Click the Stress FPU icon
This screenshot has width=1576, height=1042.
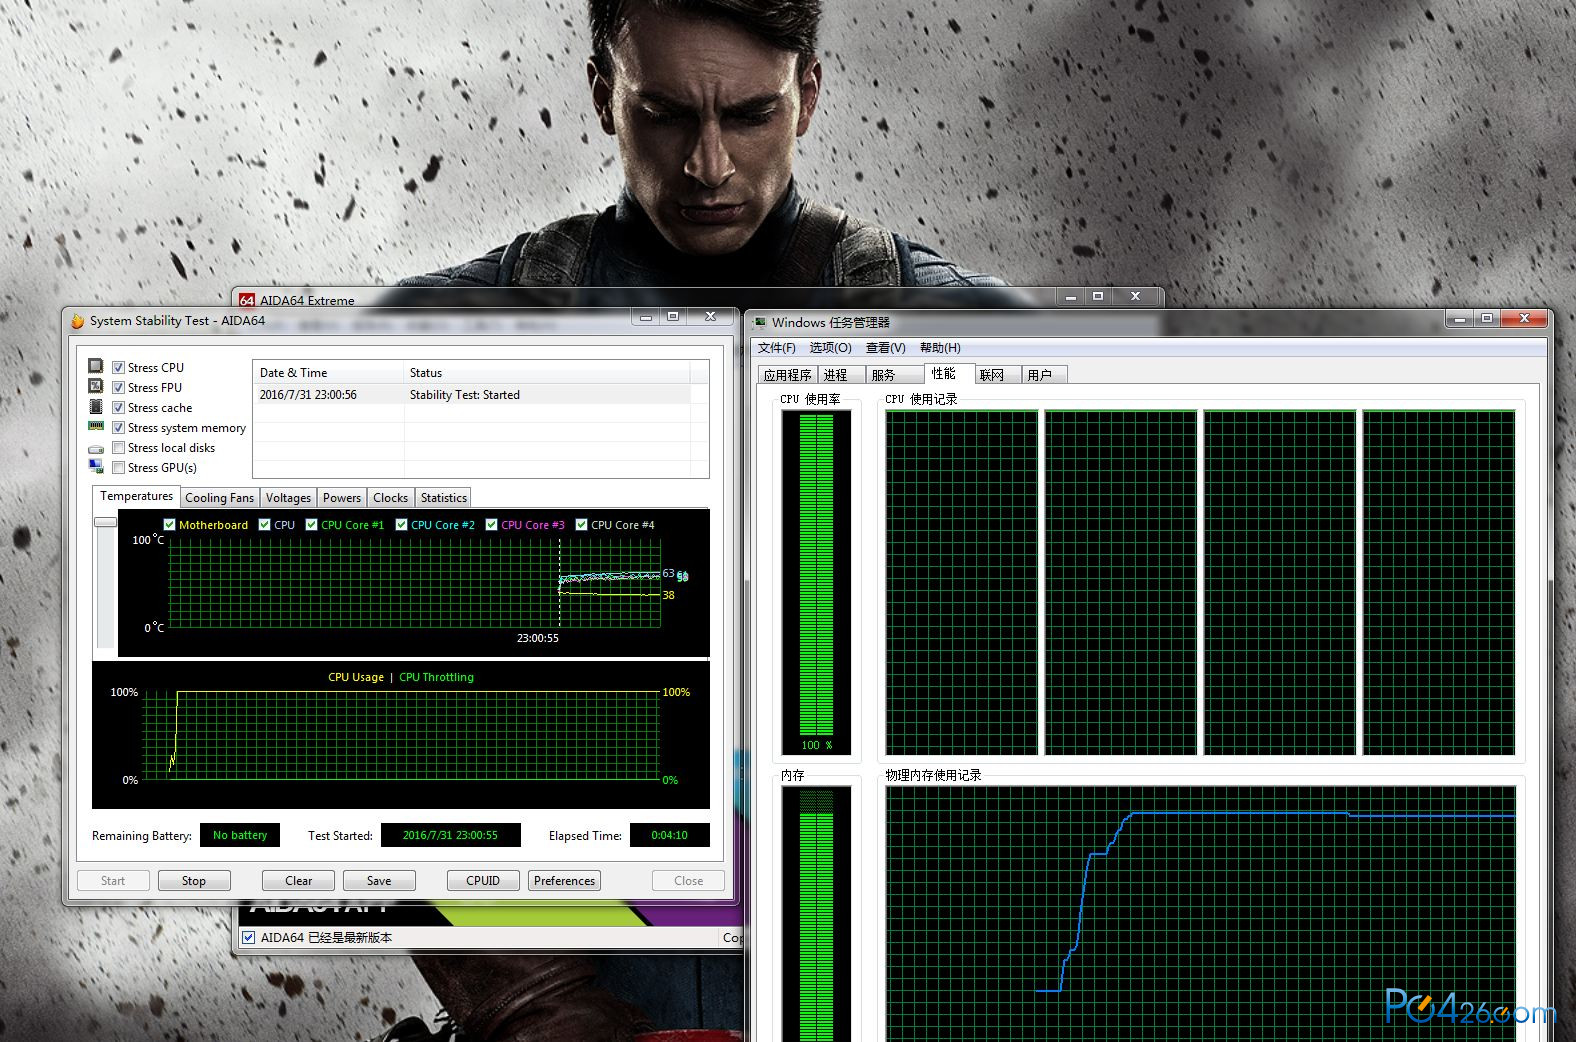tap(96, 386)
